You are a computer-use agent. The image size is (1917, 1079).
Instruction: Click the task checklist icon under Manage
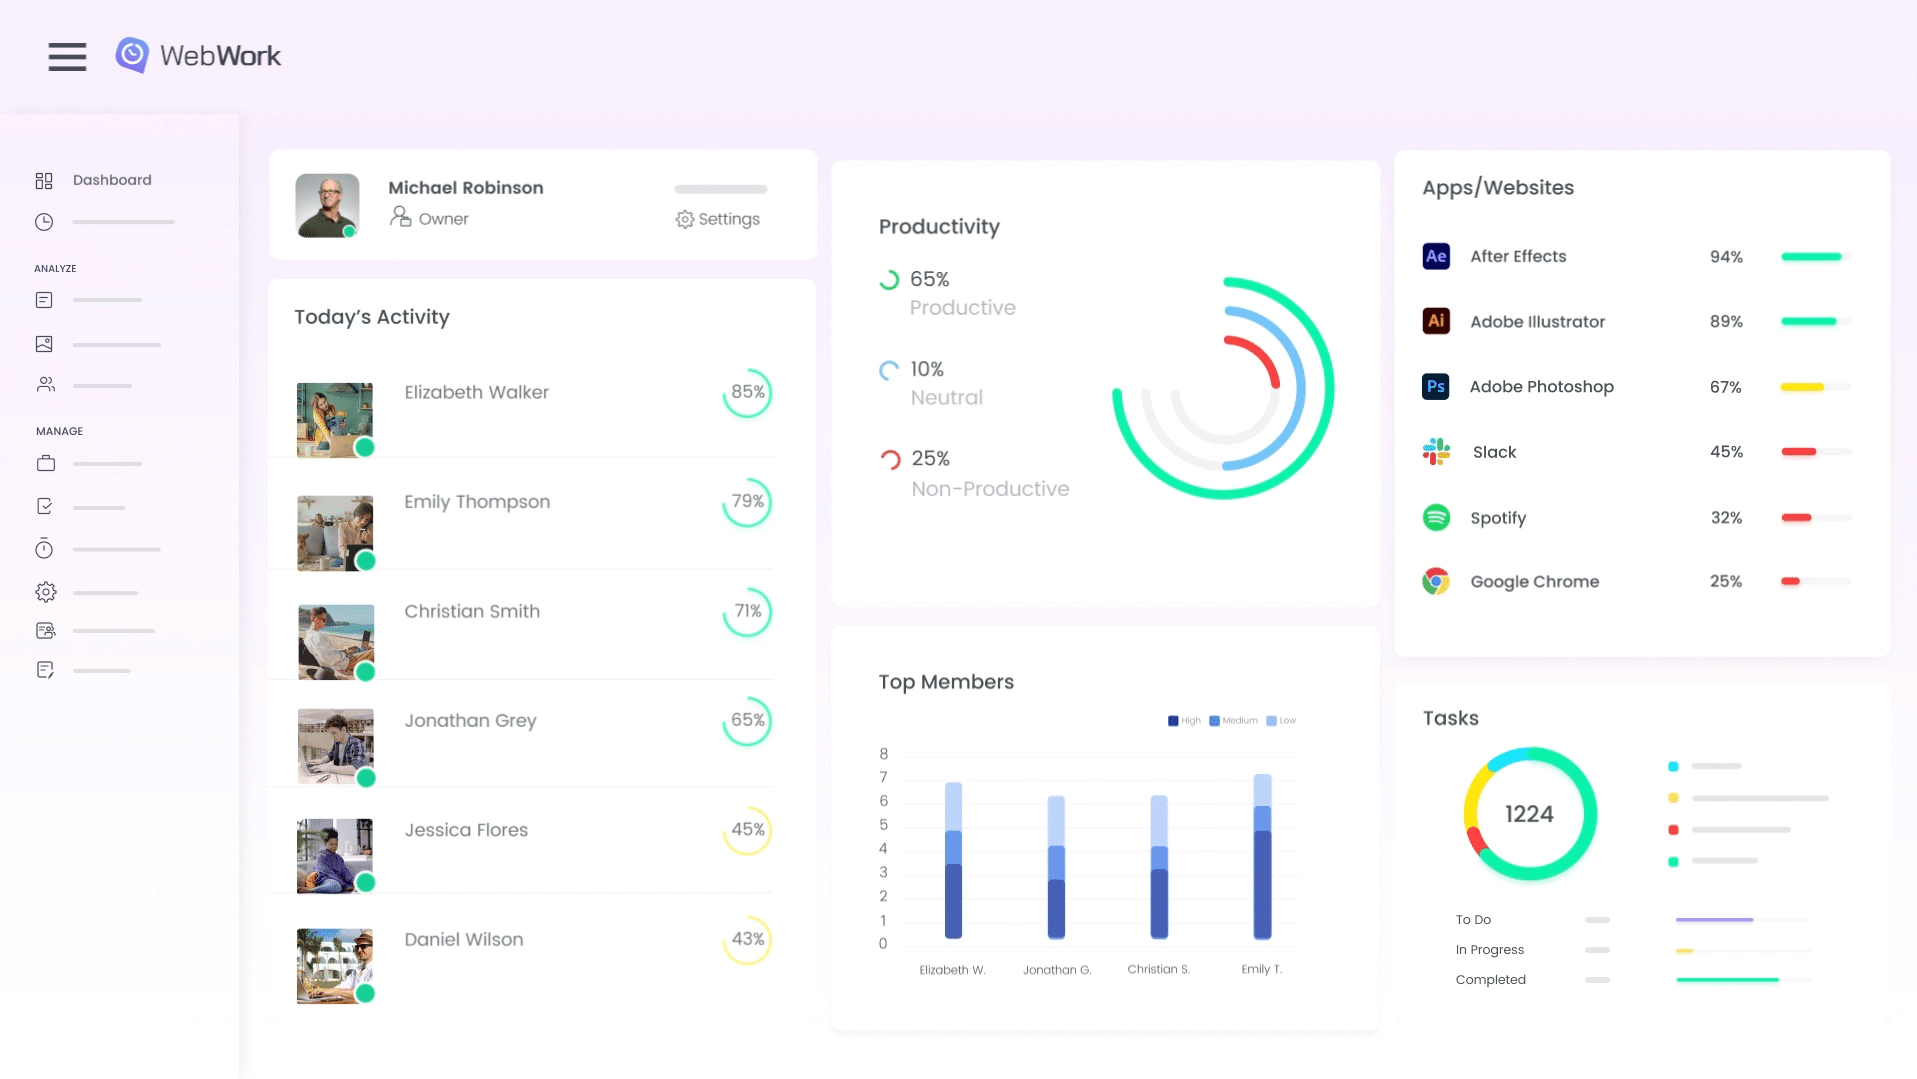click(x=43, y=506)
